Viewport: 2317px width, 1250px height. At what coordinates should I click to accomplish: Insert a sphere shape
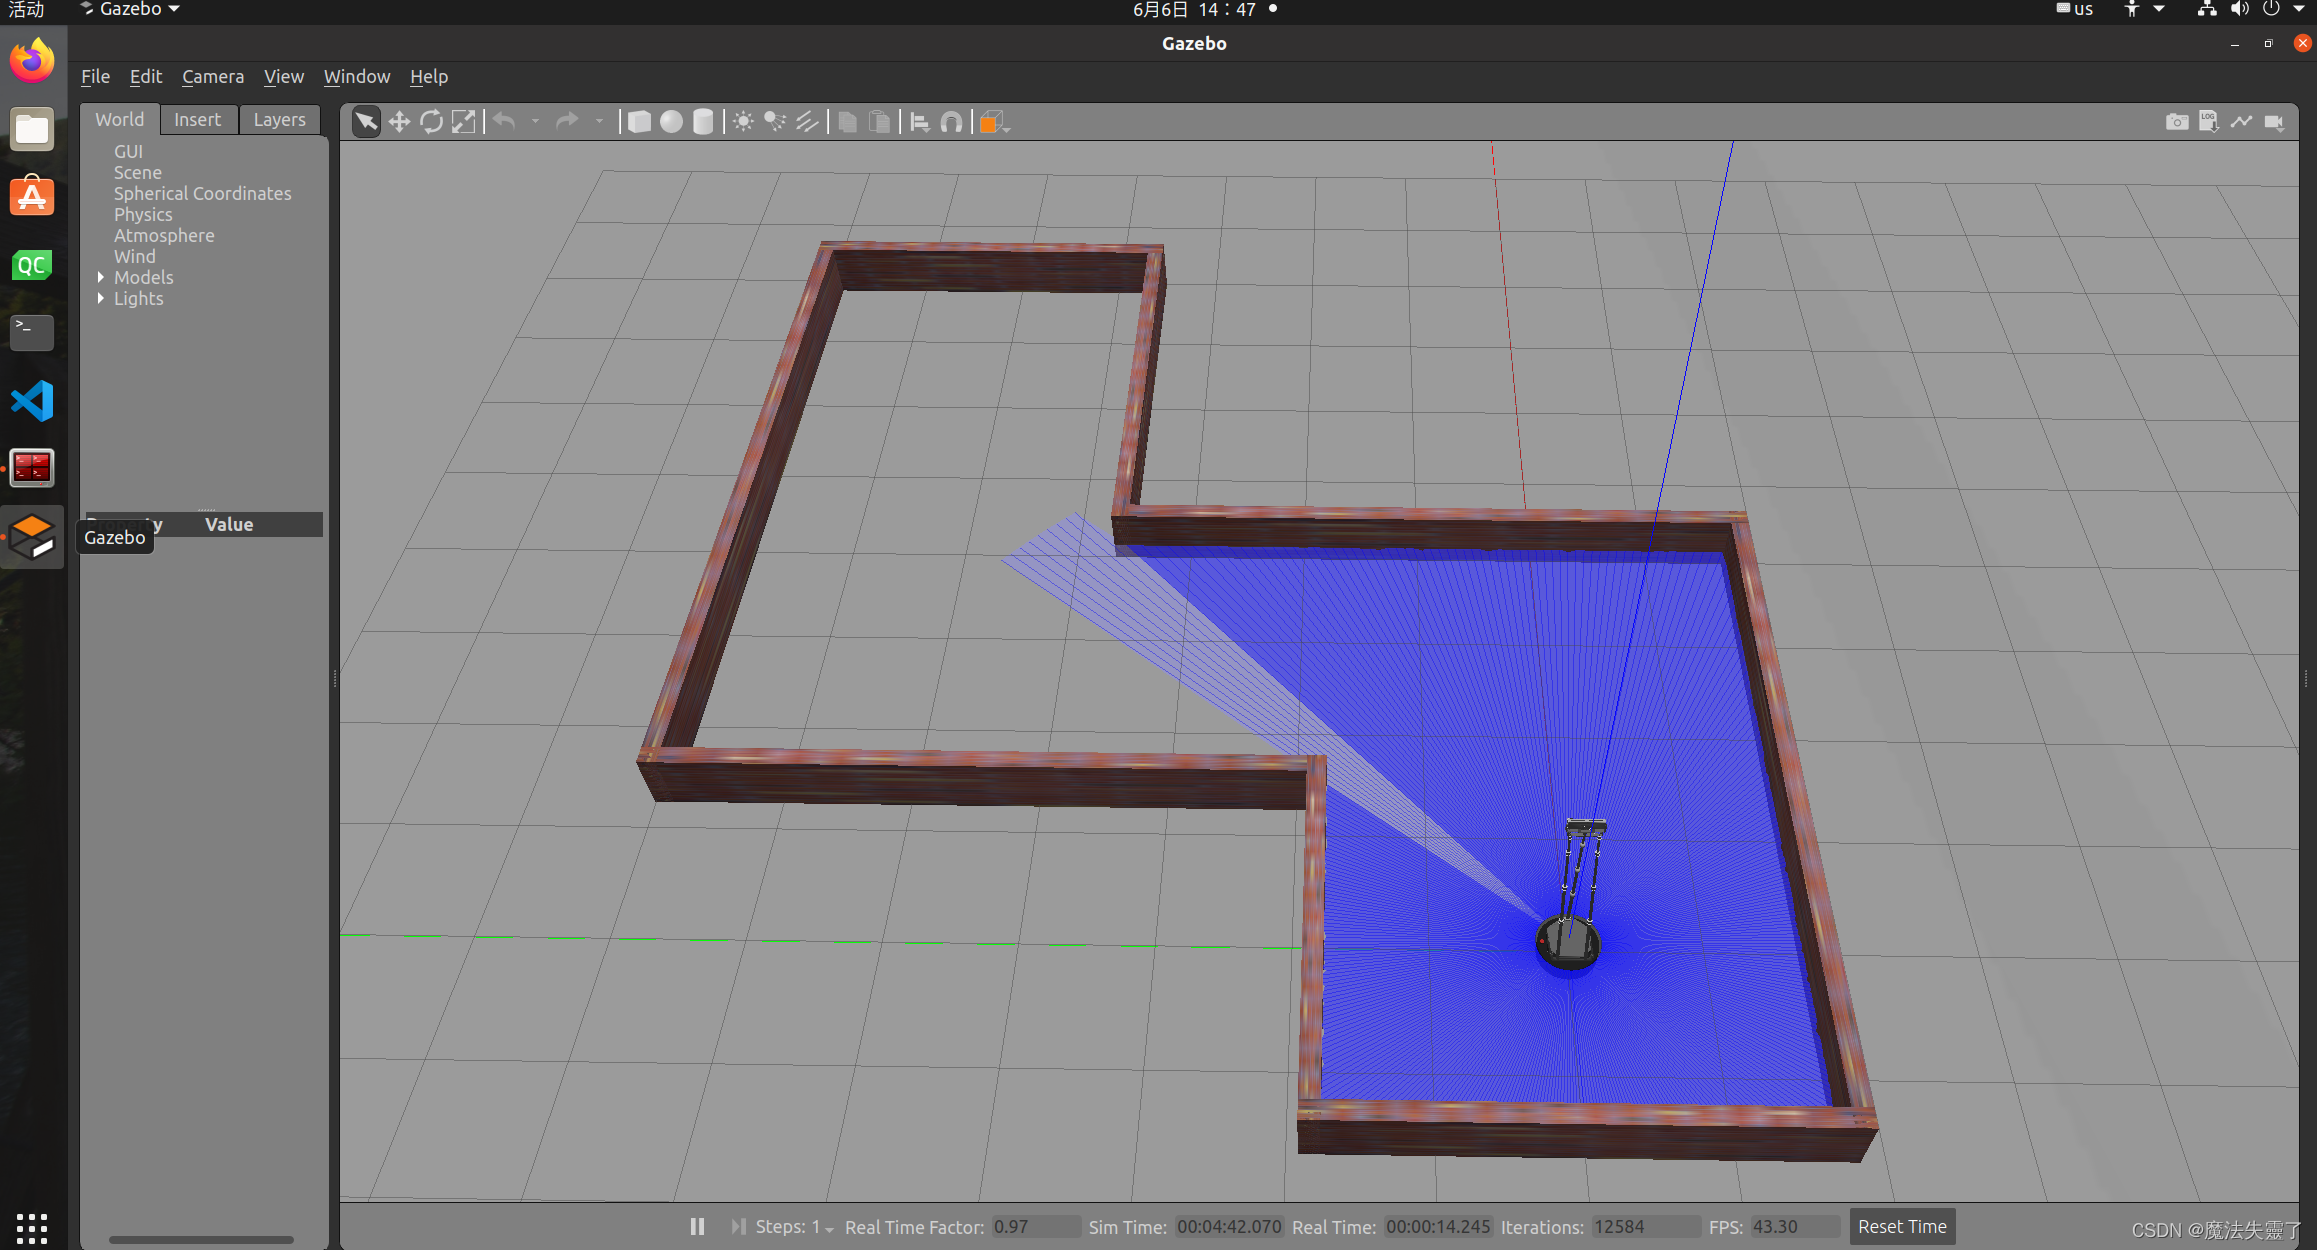coord(671,122)
